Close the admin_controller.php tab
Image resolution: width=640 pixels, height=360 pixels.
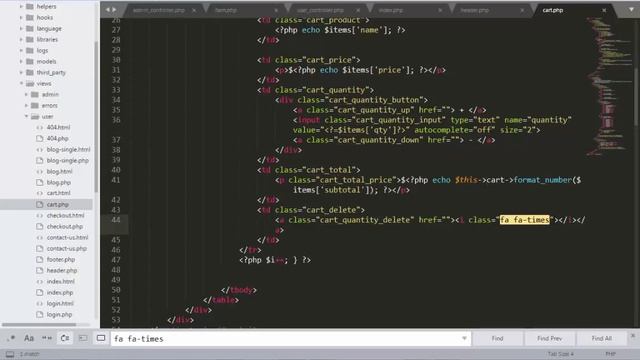(194, 10)
